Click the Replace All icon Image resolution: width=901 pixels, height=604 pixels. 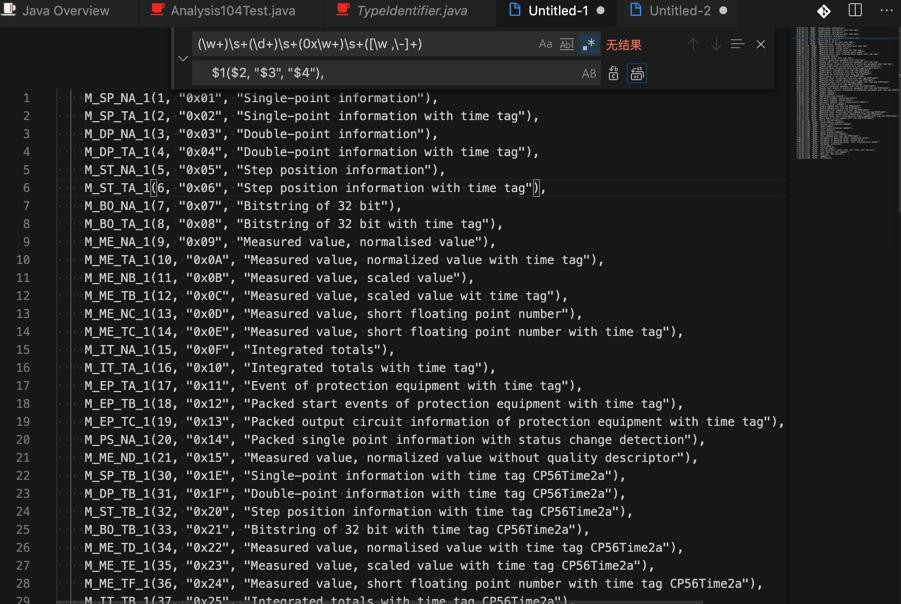tap(637, 74)
